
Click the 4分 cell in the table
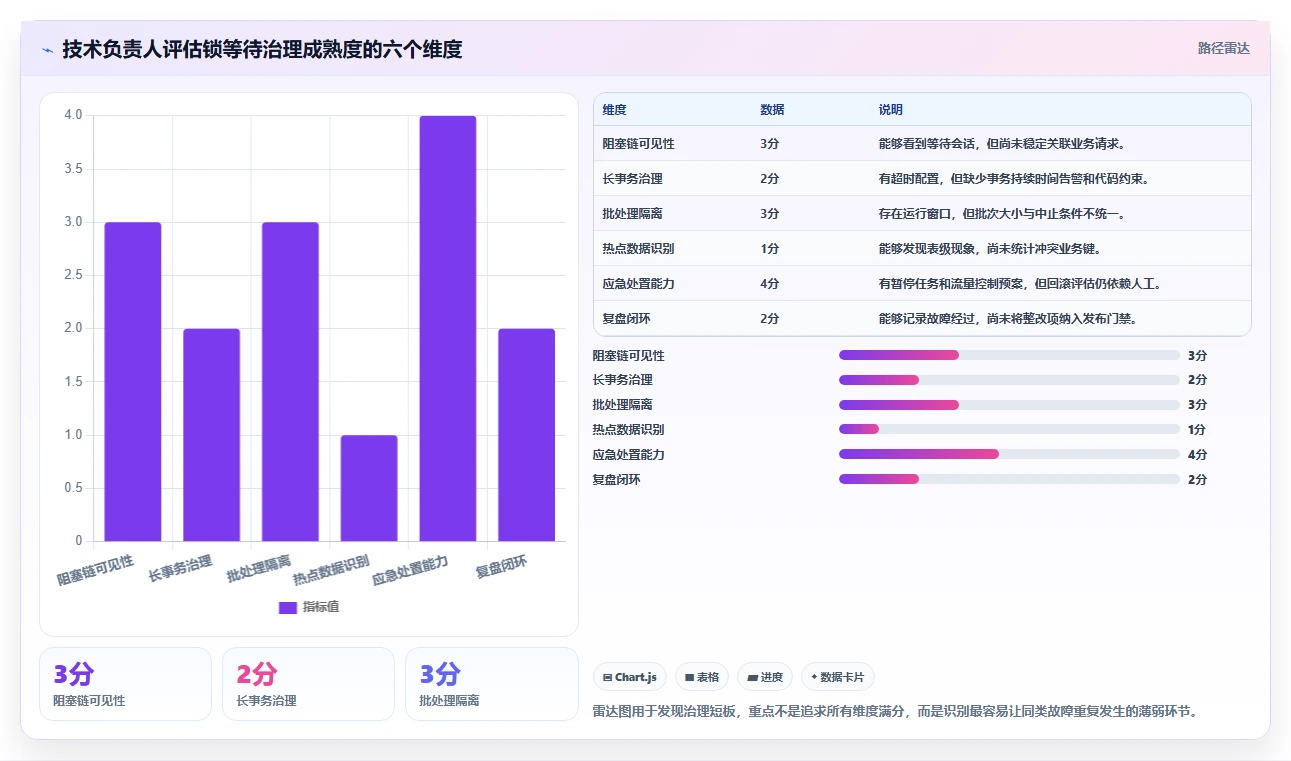[x=769, y=284]
